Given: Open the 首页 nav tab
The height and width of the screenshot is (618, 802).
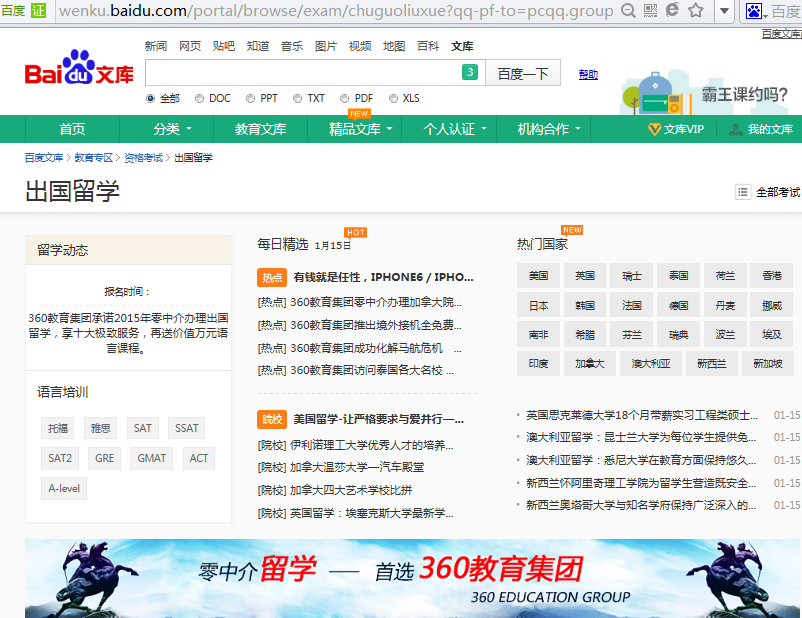Looking at the screenshot, I should pos(72,129).
